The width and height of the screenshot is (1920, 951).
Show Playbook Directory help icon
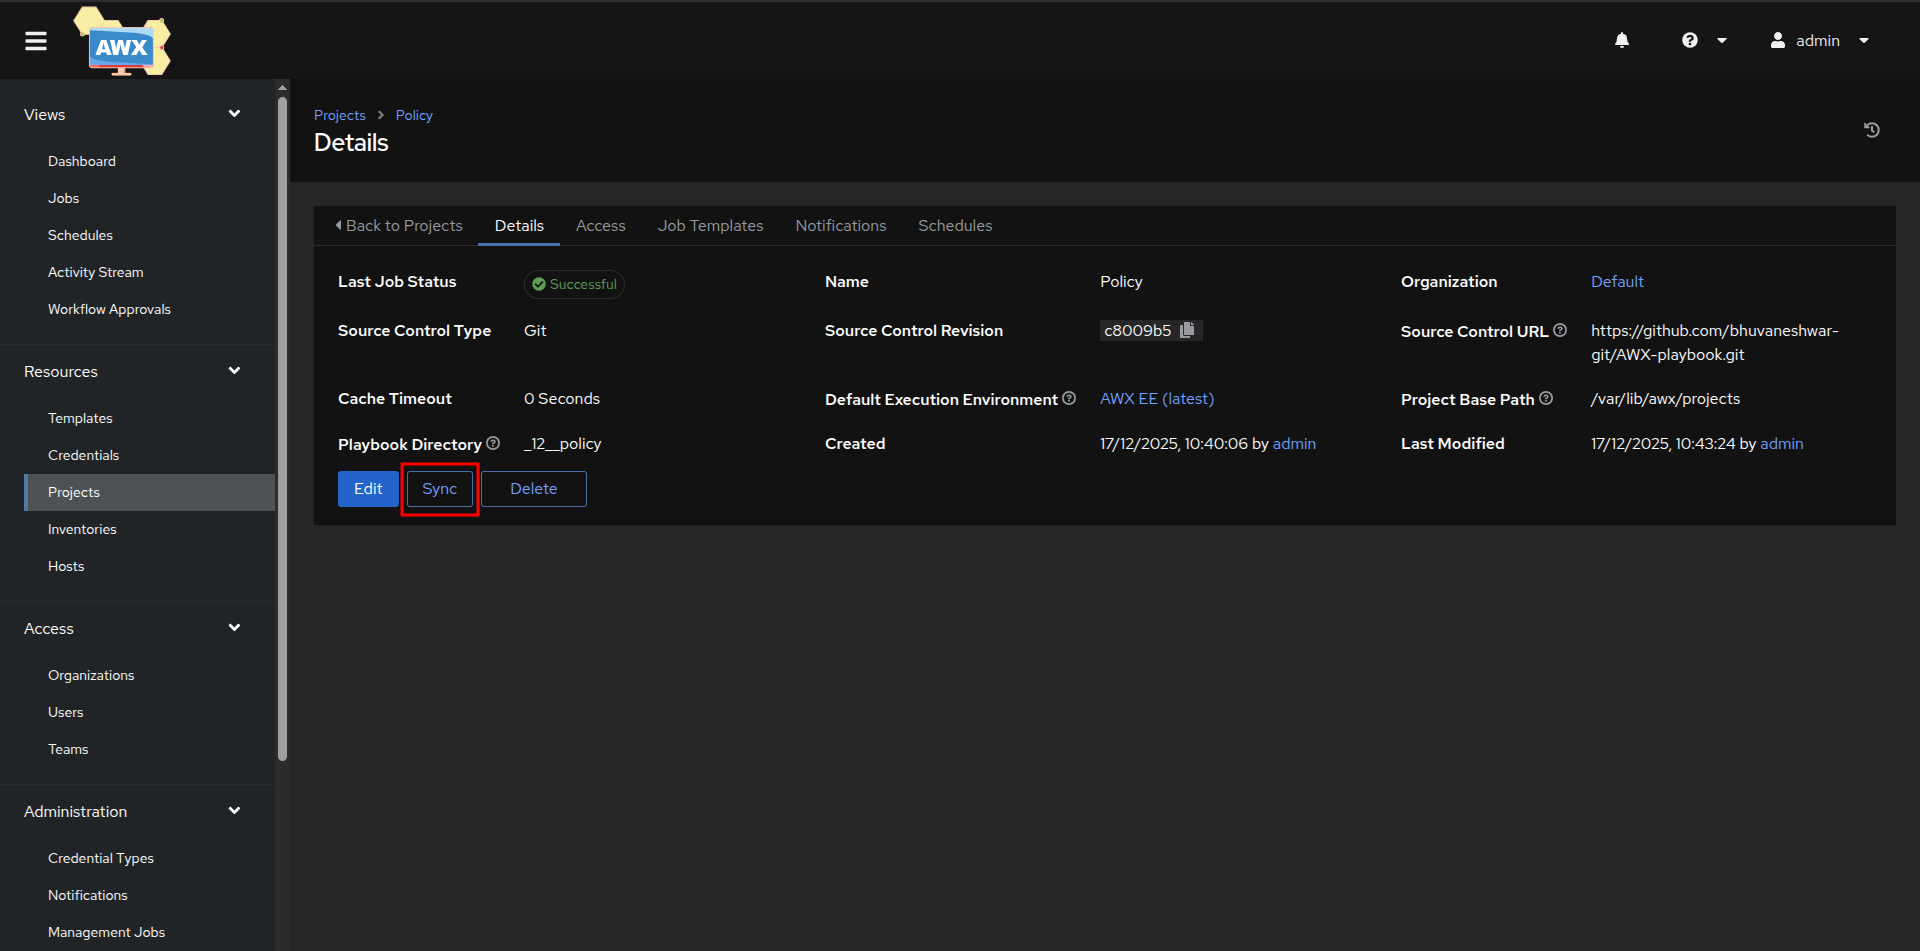point(493,443)
